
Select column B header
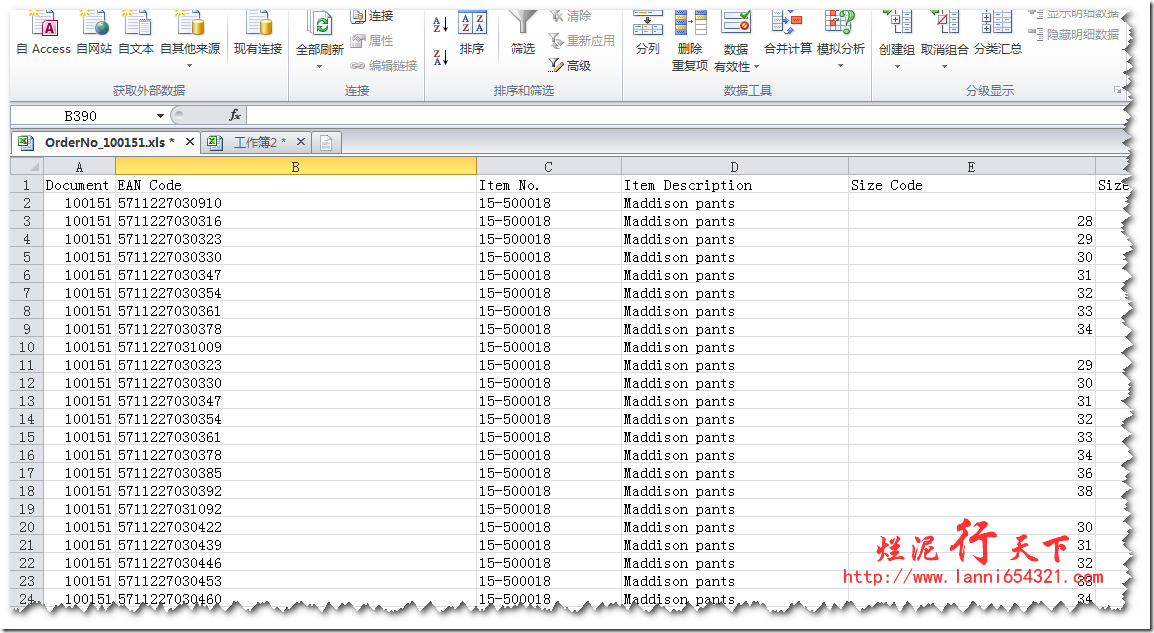coord(295,167)
